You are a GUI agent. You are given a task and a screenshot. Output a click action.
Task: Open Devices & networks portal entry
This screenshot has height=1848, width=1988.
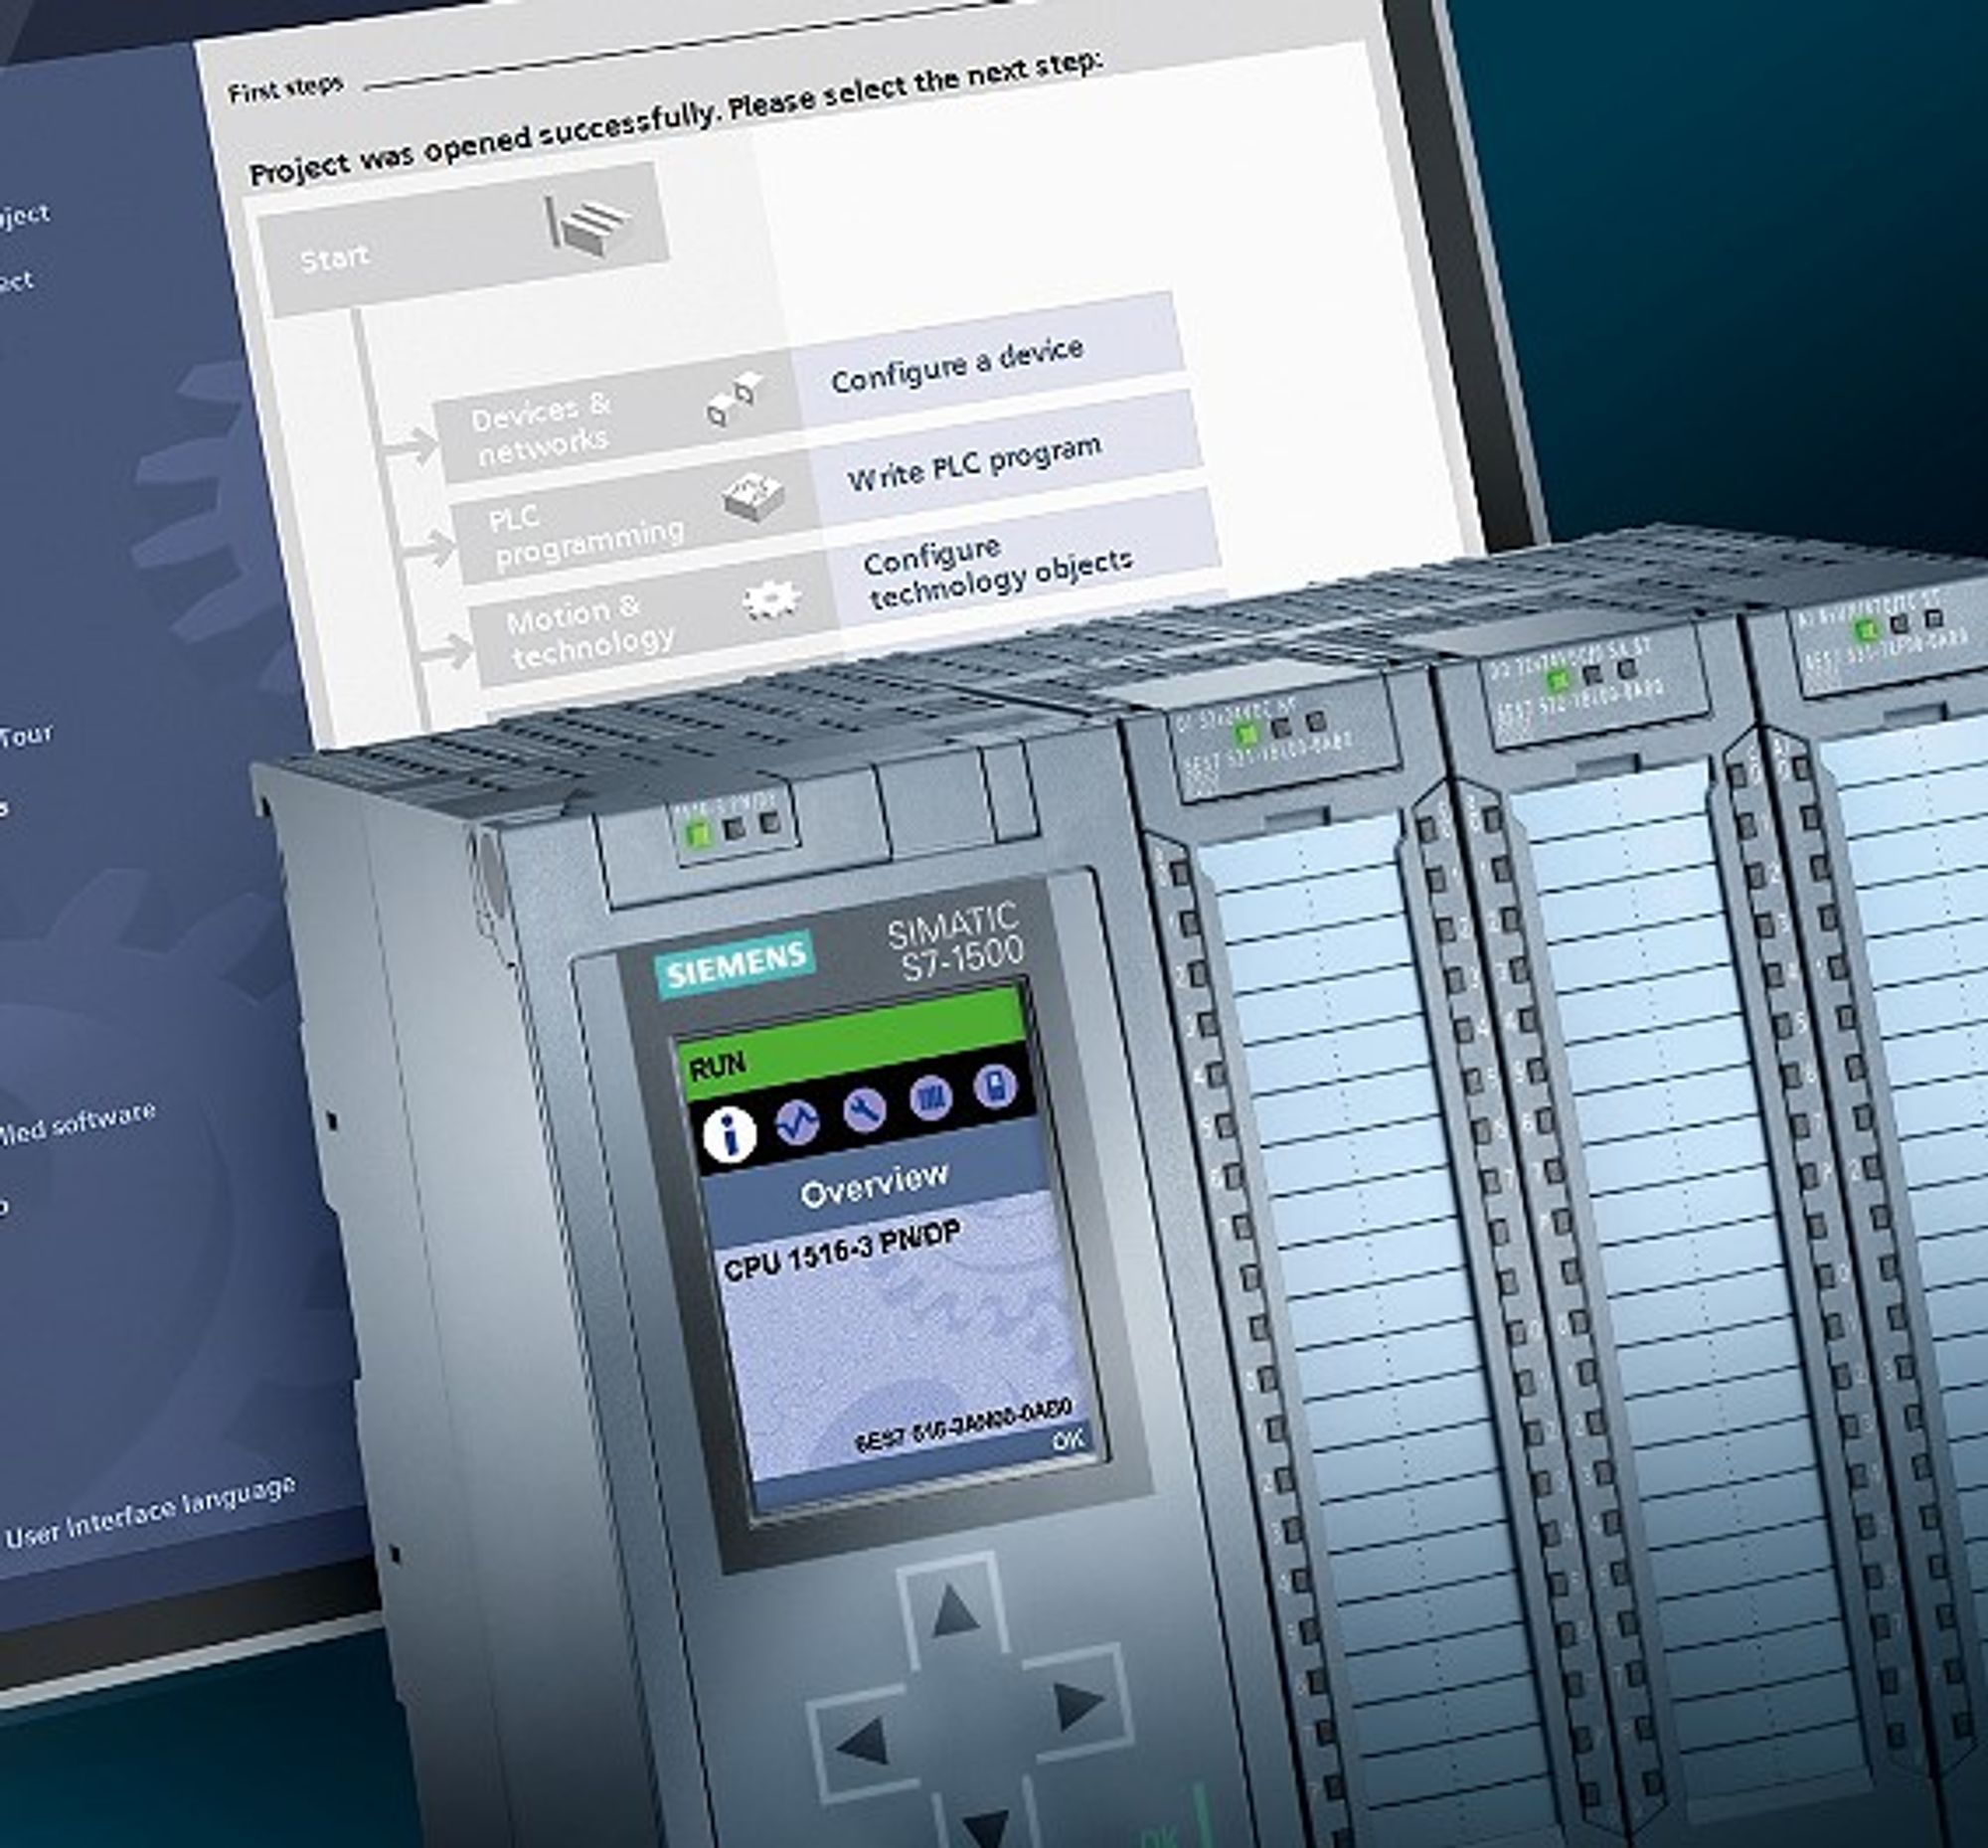point(616,418)
